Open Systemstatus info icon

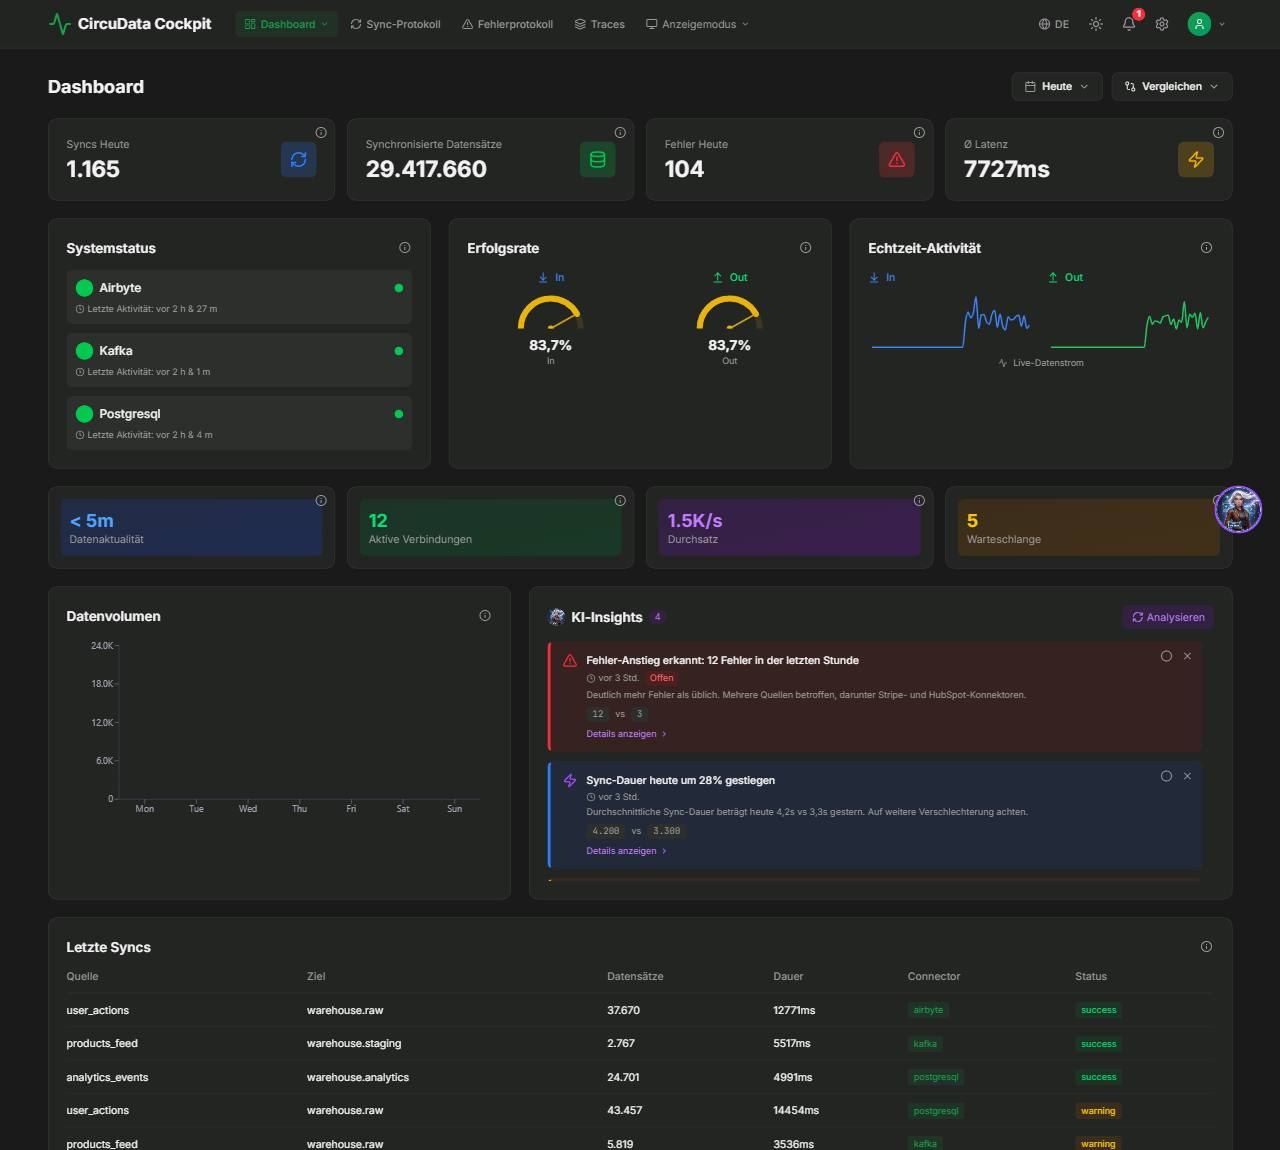pyautogui.click(x=405, y=248)
